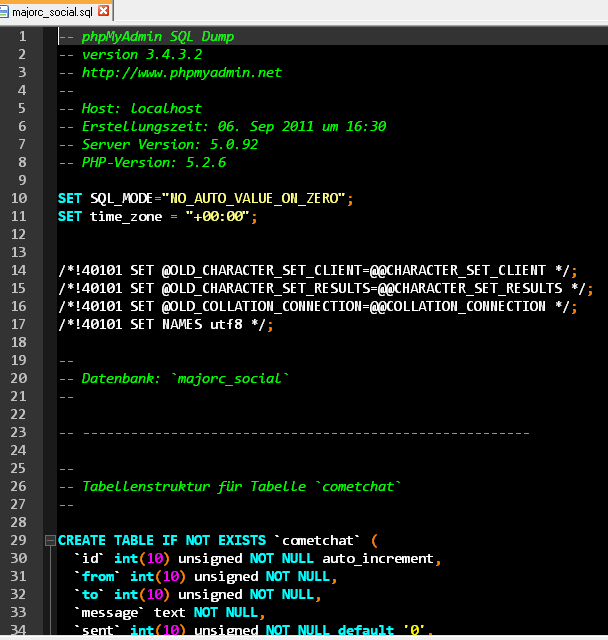Click the NO_AUTO_VALUE_ON_ZERO string
The width and height of the screenshot is (608, 640).
coord(254,199)
